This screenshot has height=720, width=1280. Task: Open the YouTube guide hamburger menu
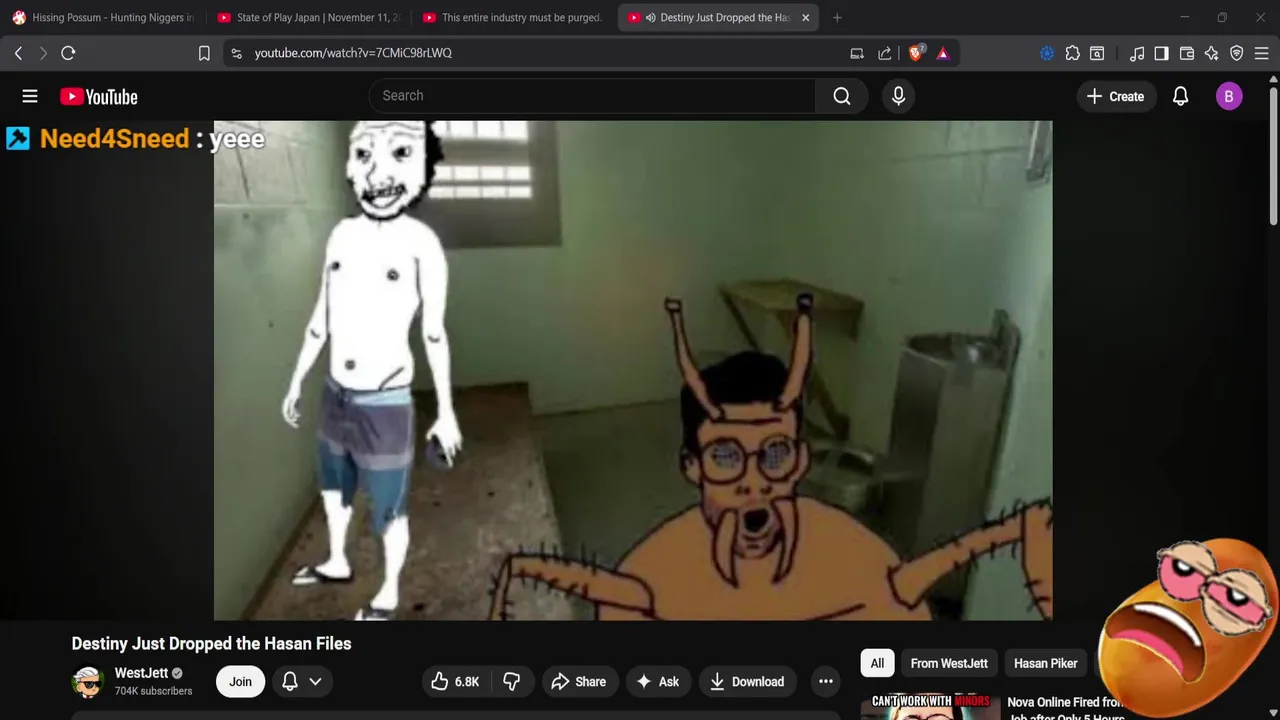click(x=30, y=96)
